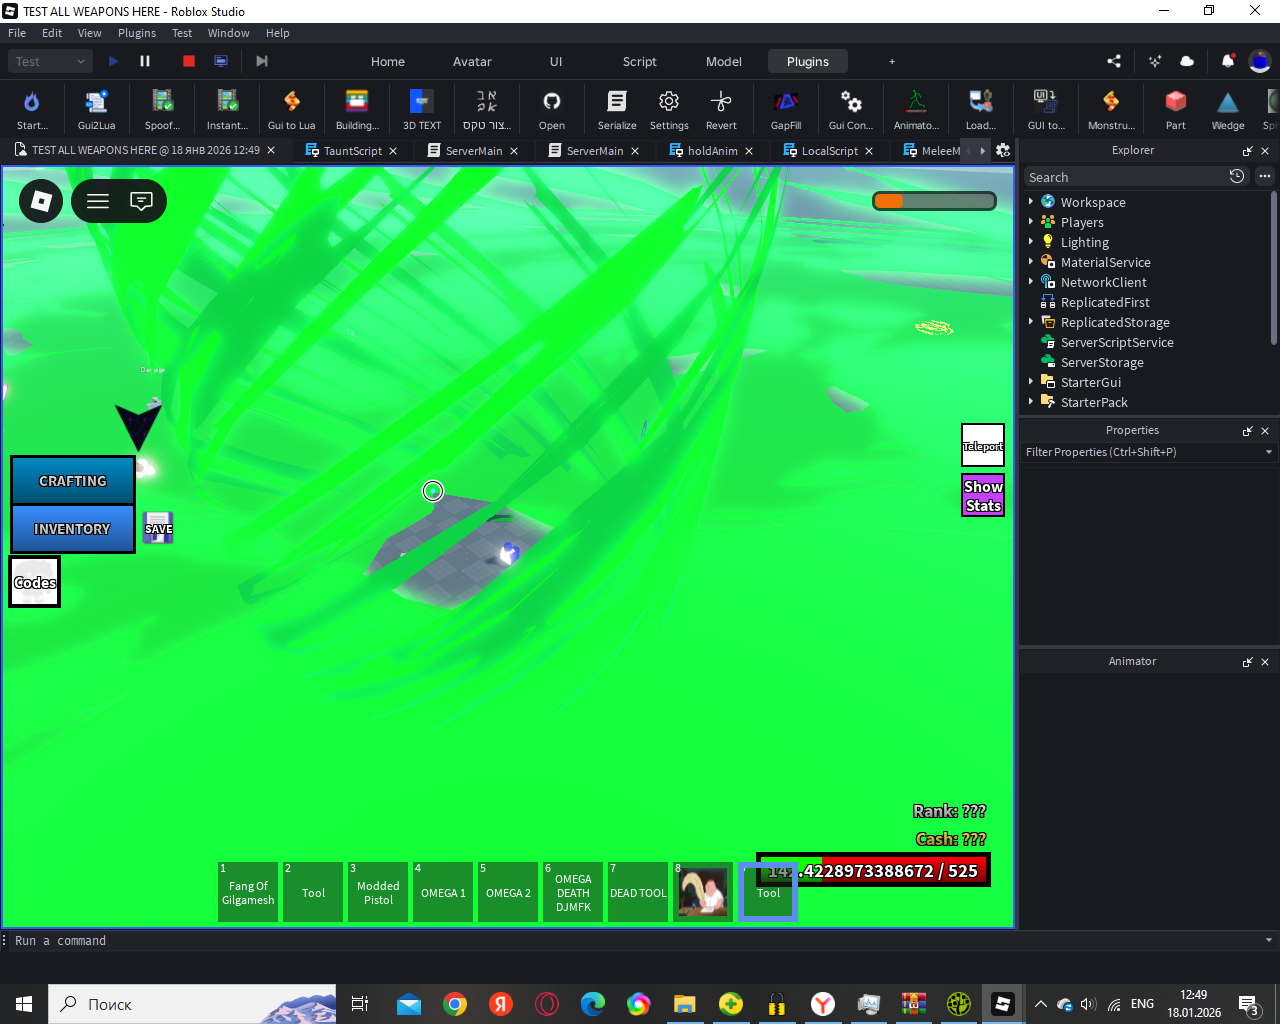Click the Explorer search field
The width and height of the screenshot is (1280, 1024).
pos(1125,177)
